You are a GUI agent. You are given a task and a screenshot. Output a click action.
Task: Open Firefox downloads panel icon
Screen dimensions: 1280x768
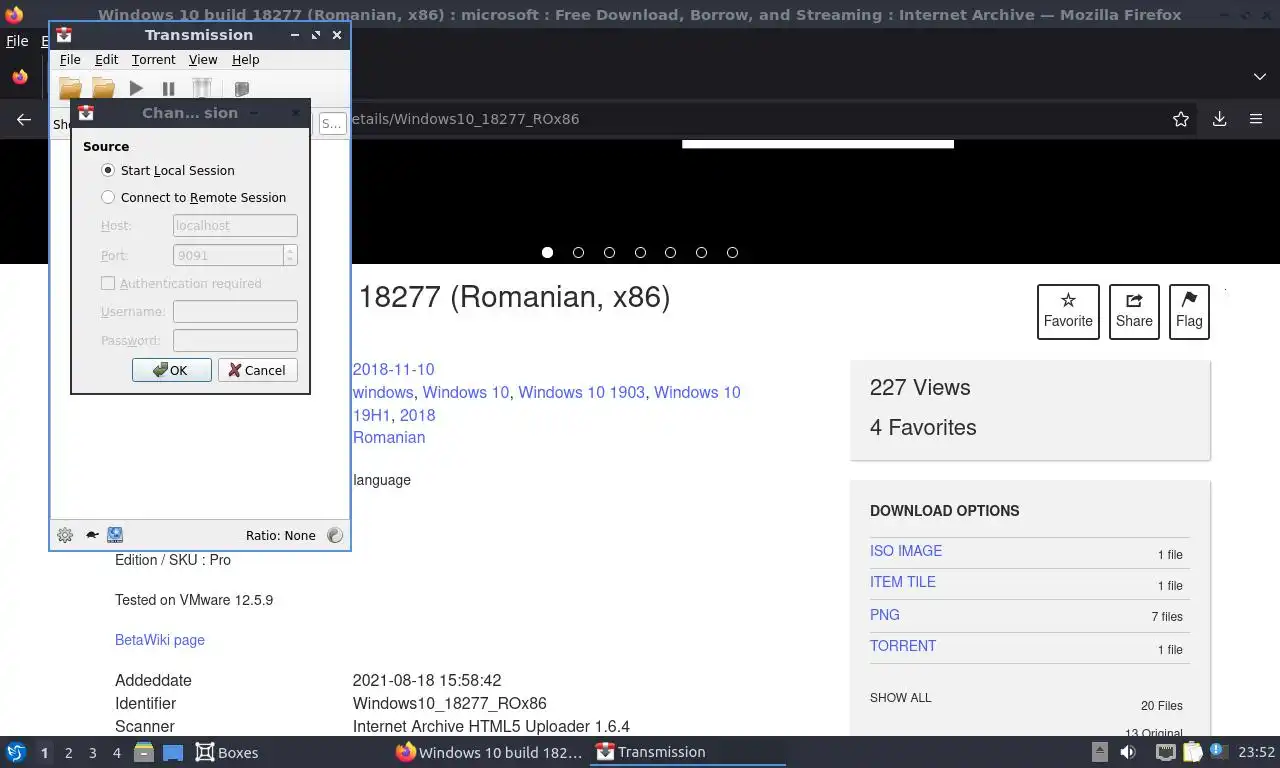pos(1219,119)
